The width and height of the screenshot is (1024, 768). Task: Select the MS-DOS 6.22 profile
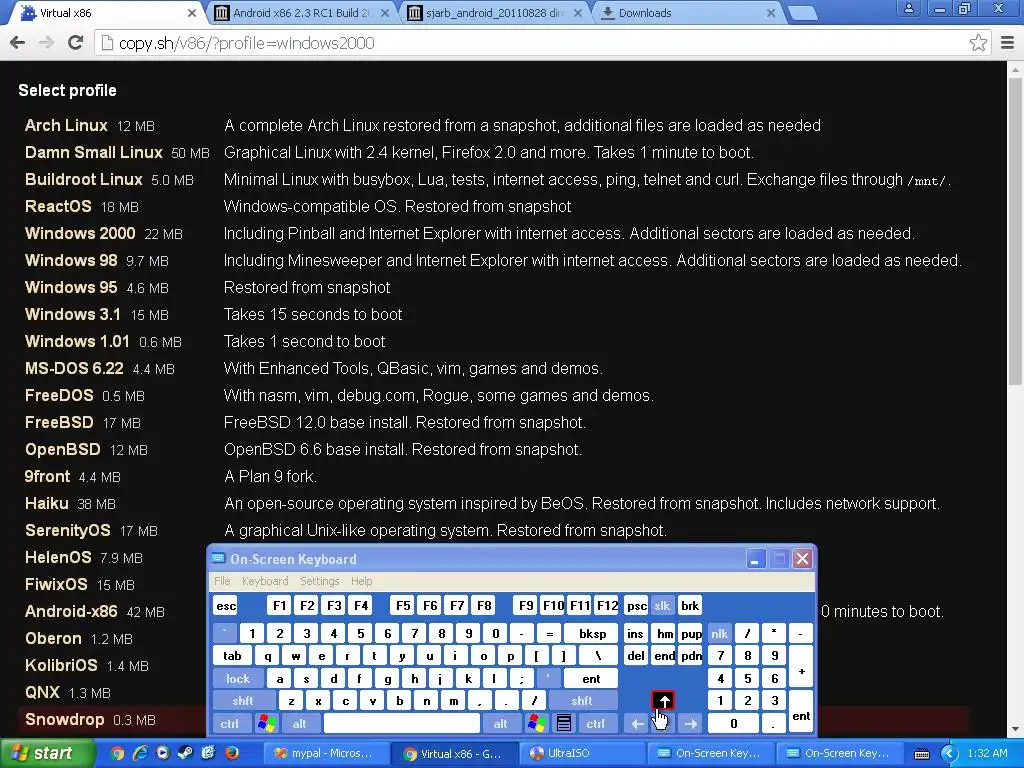[74, 368]
